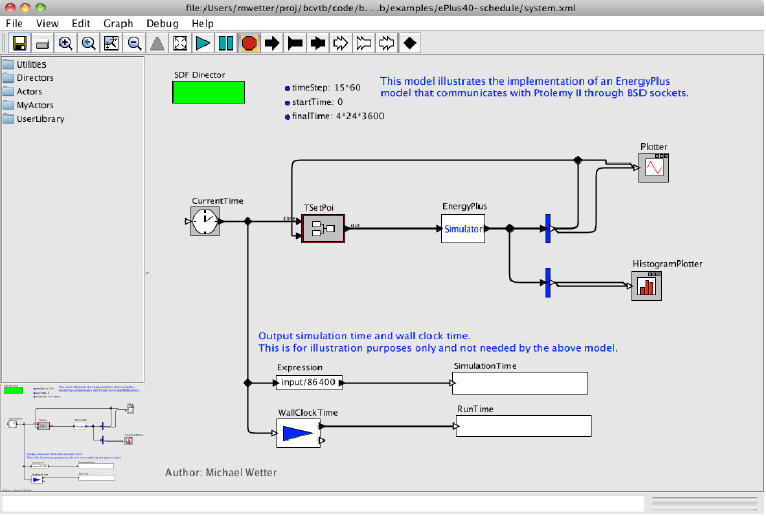Click the relation diamond before Expression input

coord(248,383)
